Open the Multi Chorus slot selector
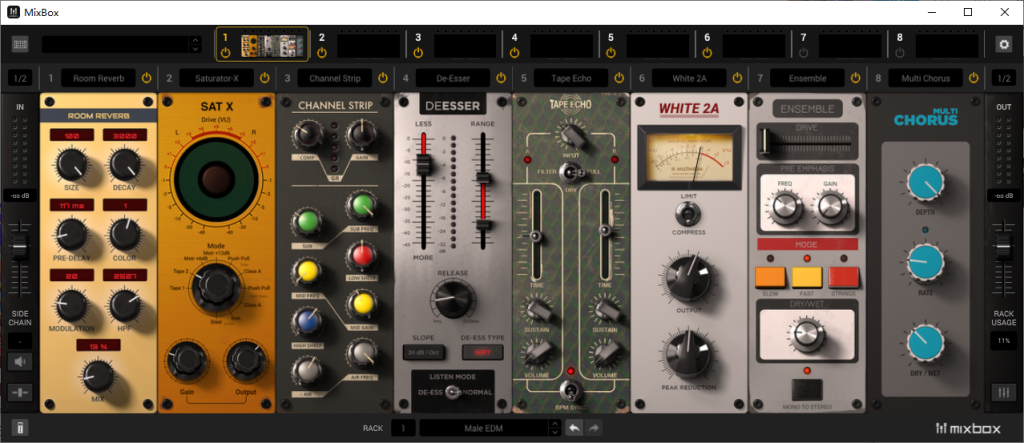Screen dimensions: 1024x443 pyautogui.click(x=925, y=78)
